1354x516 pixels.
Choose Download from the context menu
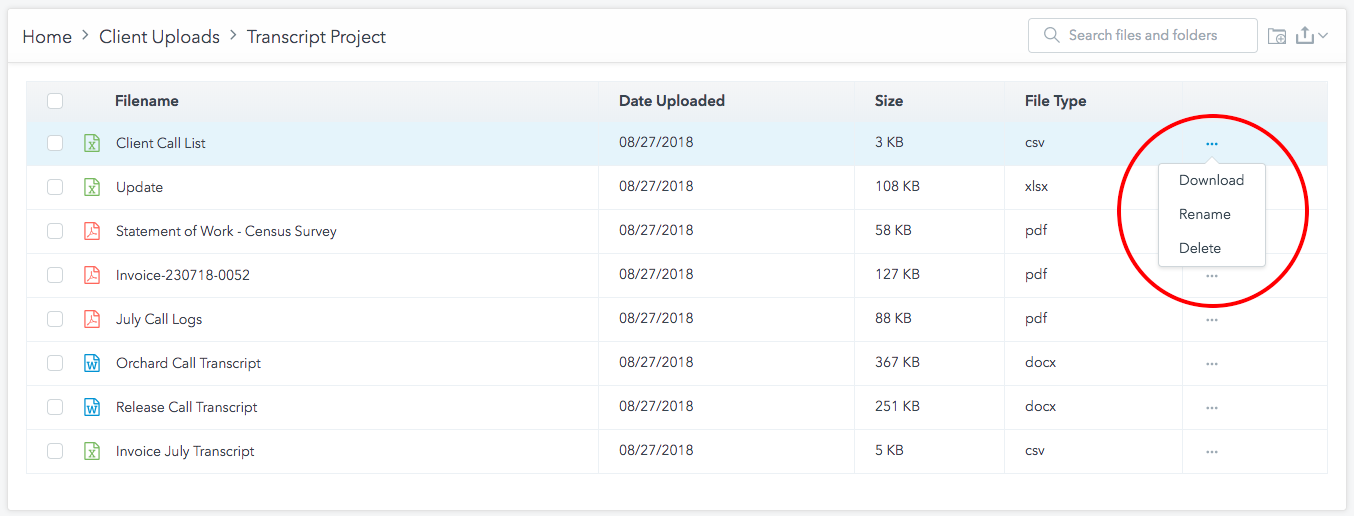click(x=1211, y=180)
